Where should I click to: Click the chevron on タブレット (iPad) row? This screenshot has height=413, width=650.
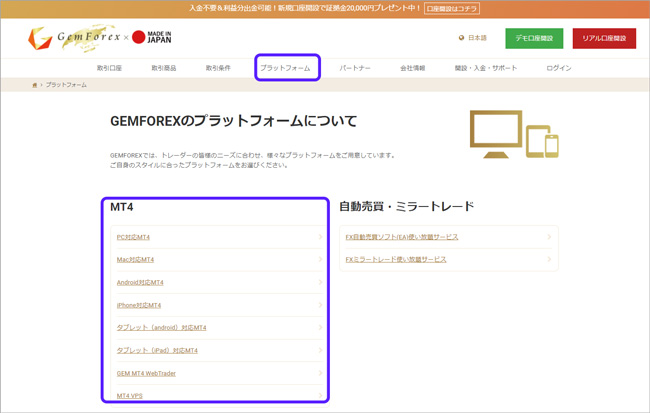(320, 350)
